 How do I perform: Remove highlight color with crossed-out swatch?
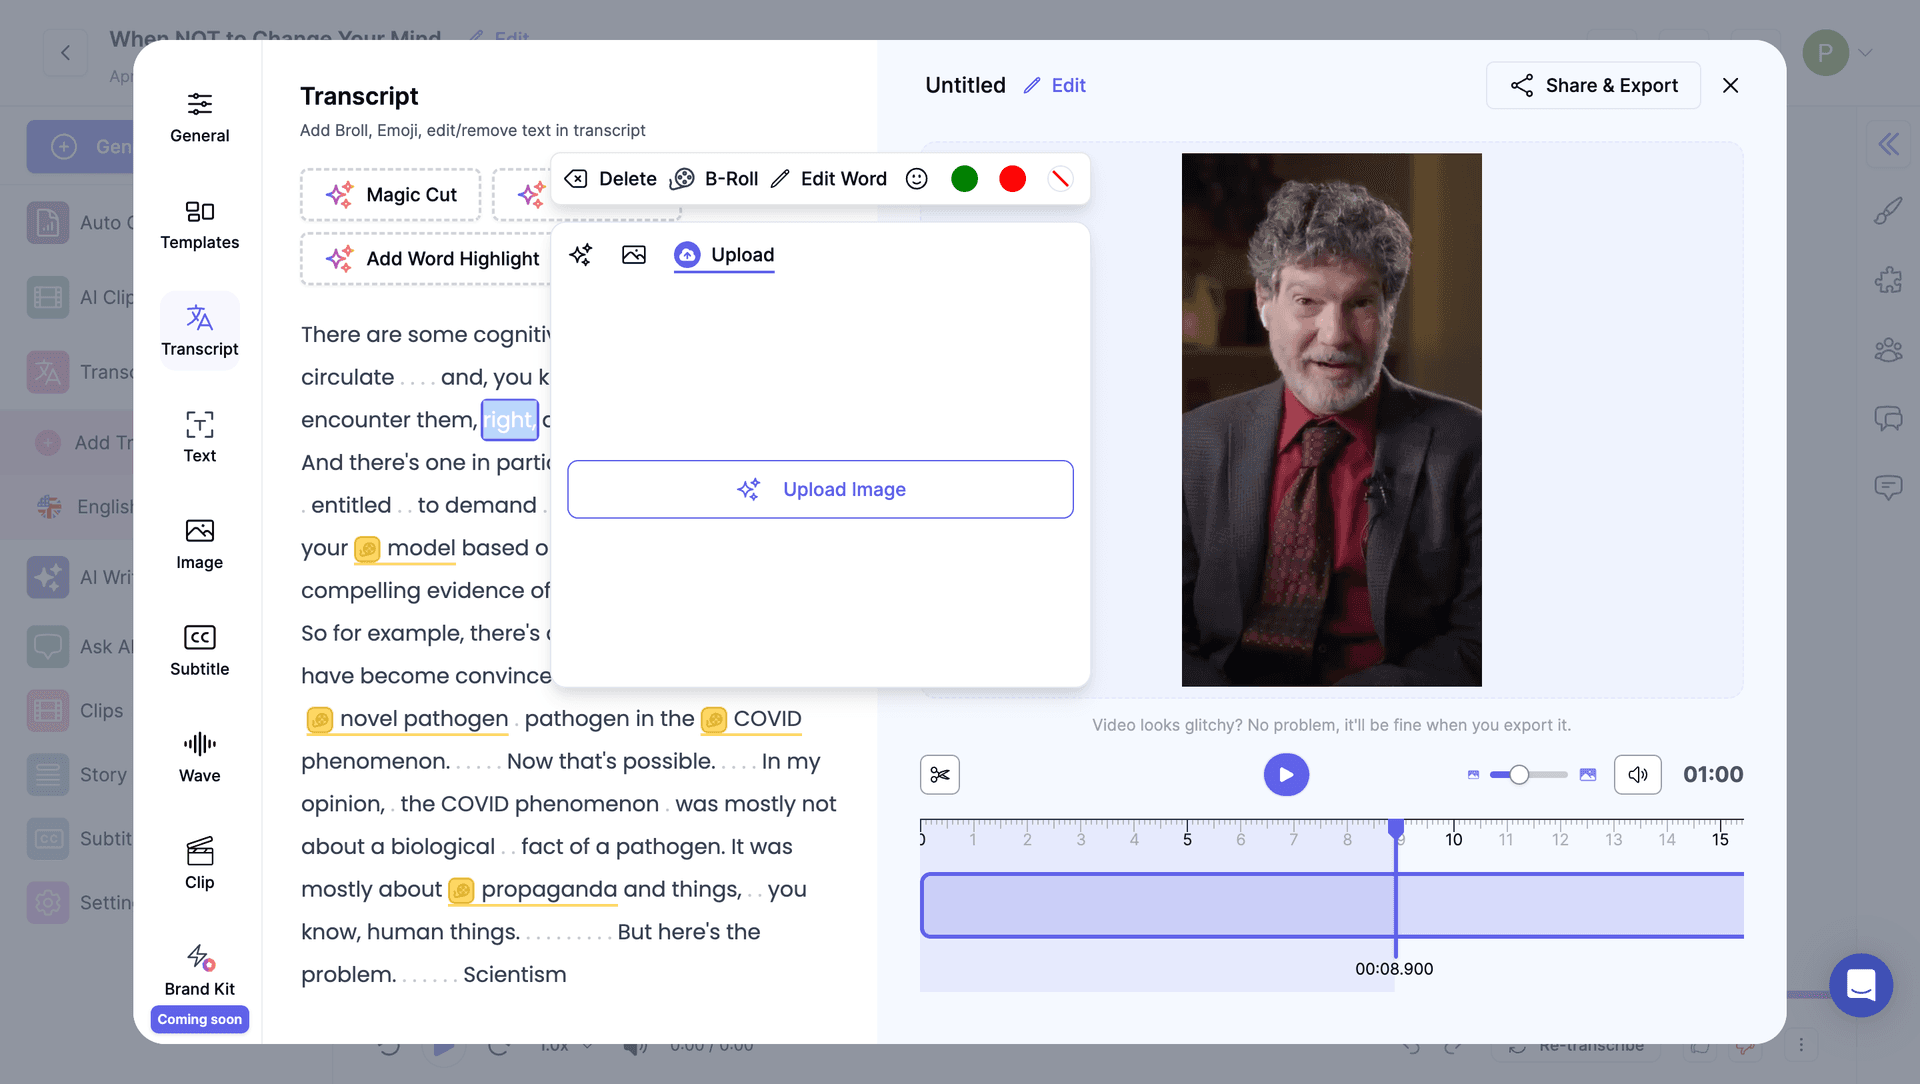coord(1060,179)
